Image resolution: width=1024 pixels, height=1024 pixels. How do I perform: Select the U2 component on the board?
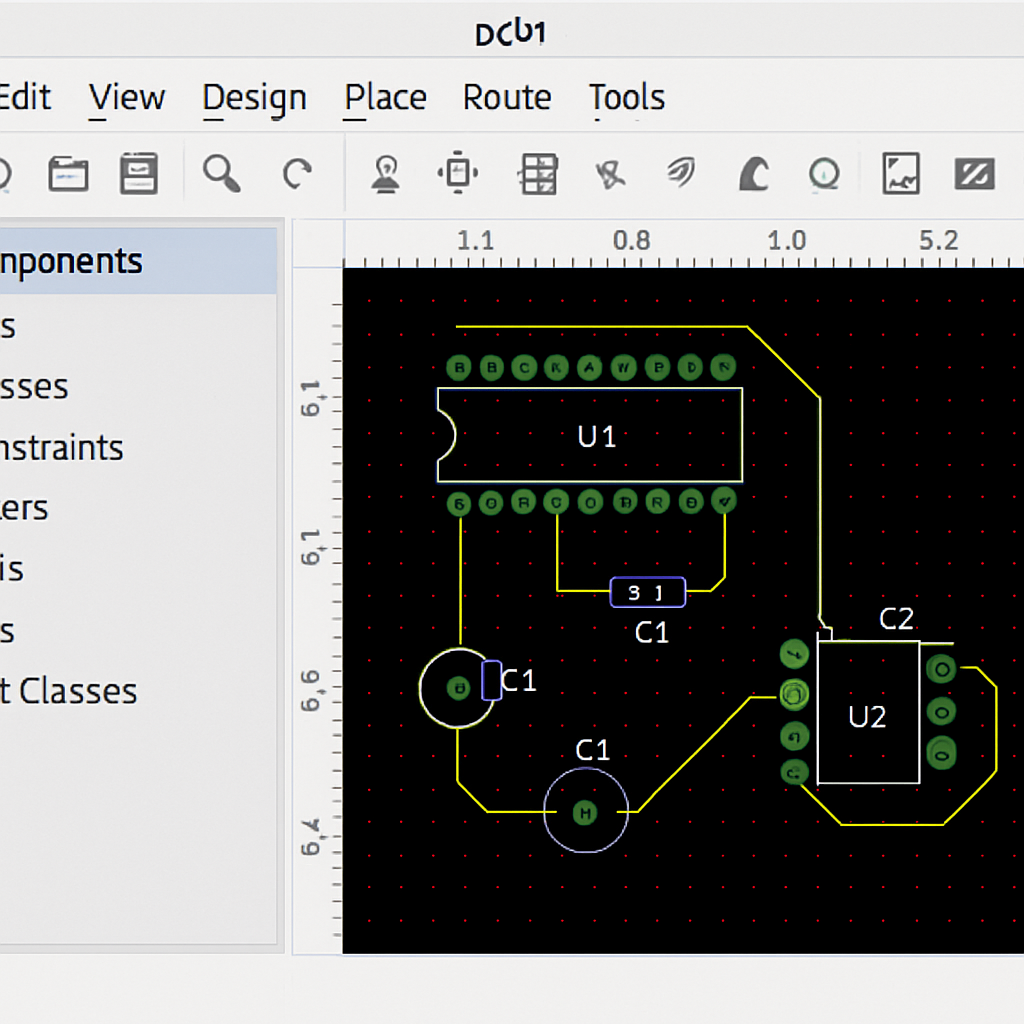coord(867,715)
